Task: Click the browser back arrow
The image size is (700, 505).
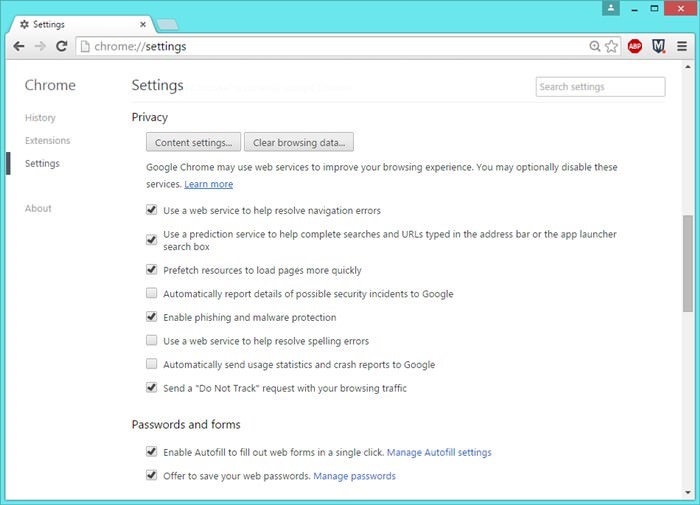Action: 19,46
